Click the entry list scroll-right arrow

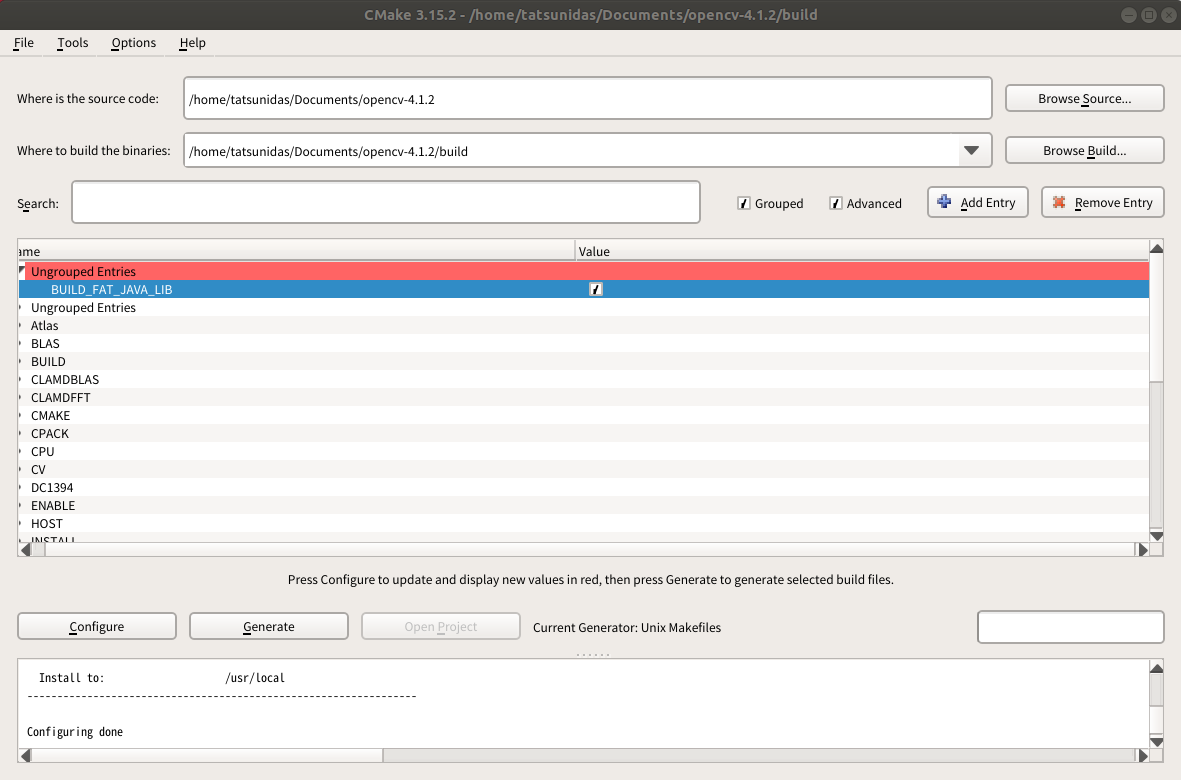[x=1143, y=550]
